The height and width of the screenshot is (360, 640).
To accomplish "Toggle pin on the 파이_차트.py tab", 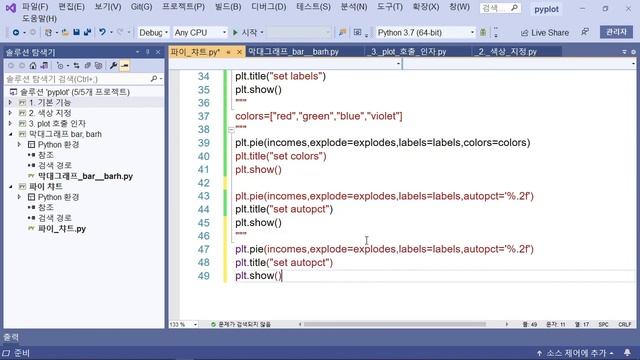I will coord(229,52).
